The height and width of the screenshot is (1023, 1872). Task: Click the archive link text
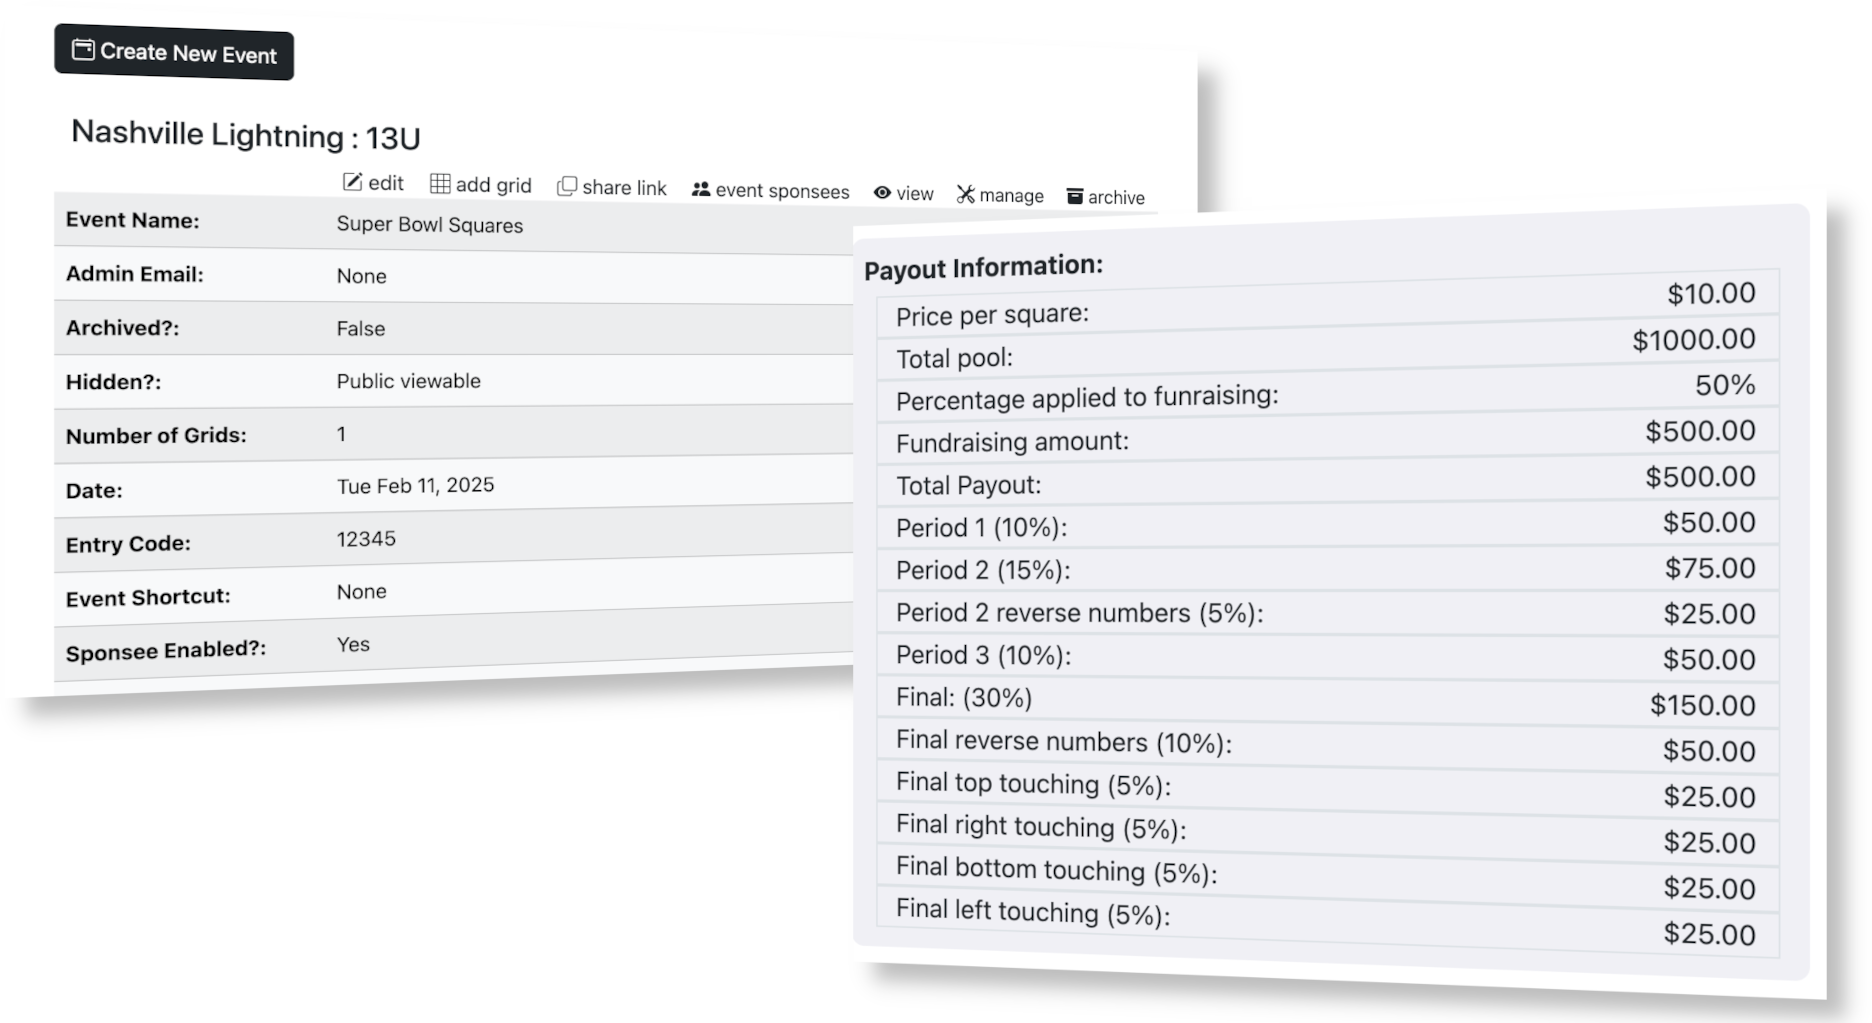coord(1116,198)
